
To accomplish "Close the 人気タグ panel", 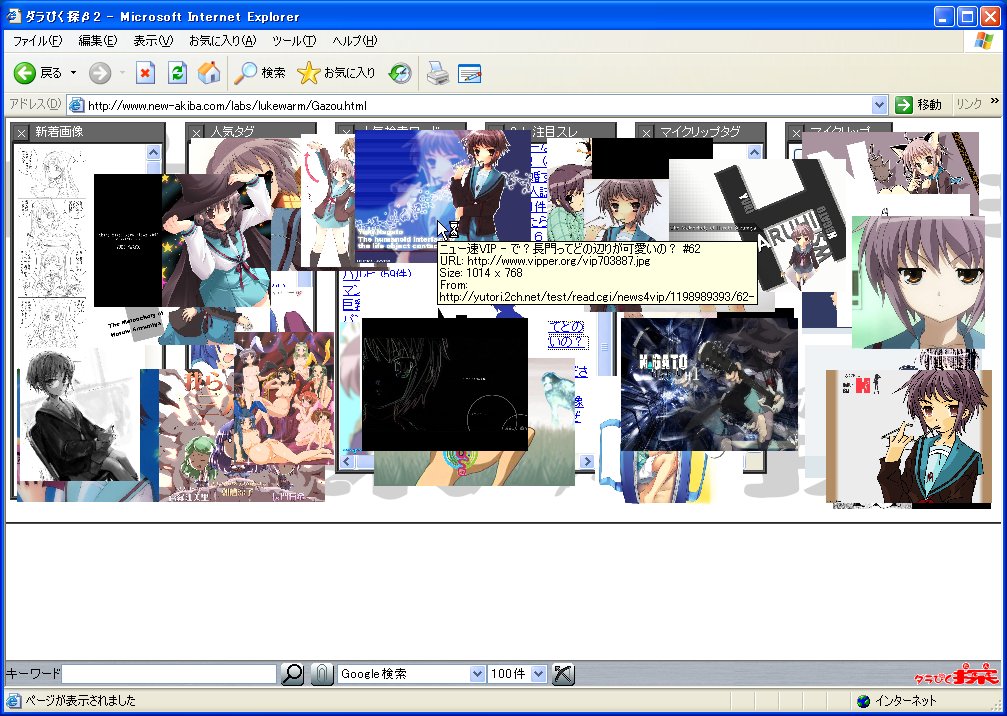I will tap(197, 133).
